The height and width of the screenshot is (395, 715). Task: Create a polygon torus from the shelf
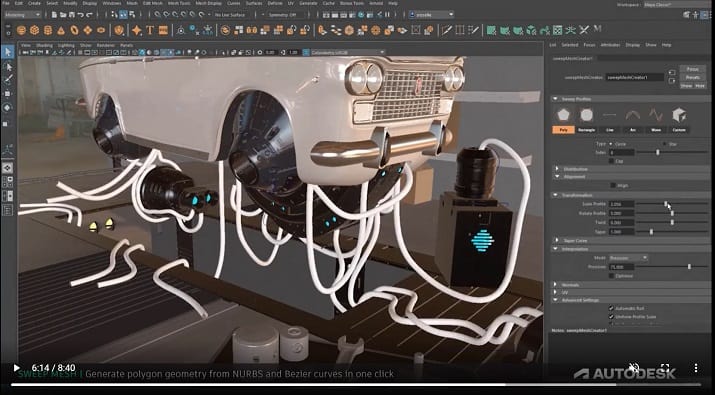pos(74,31)
